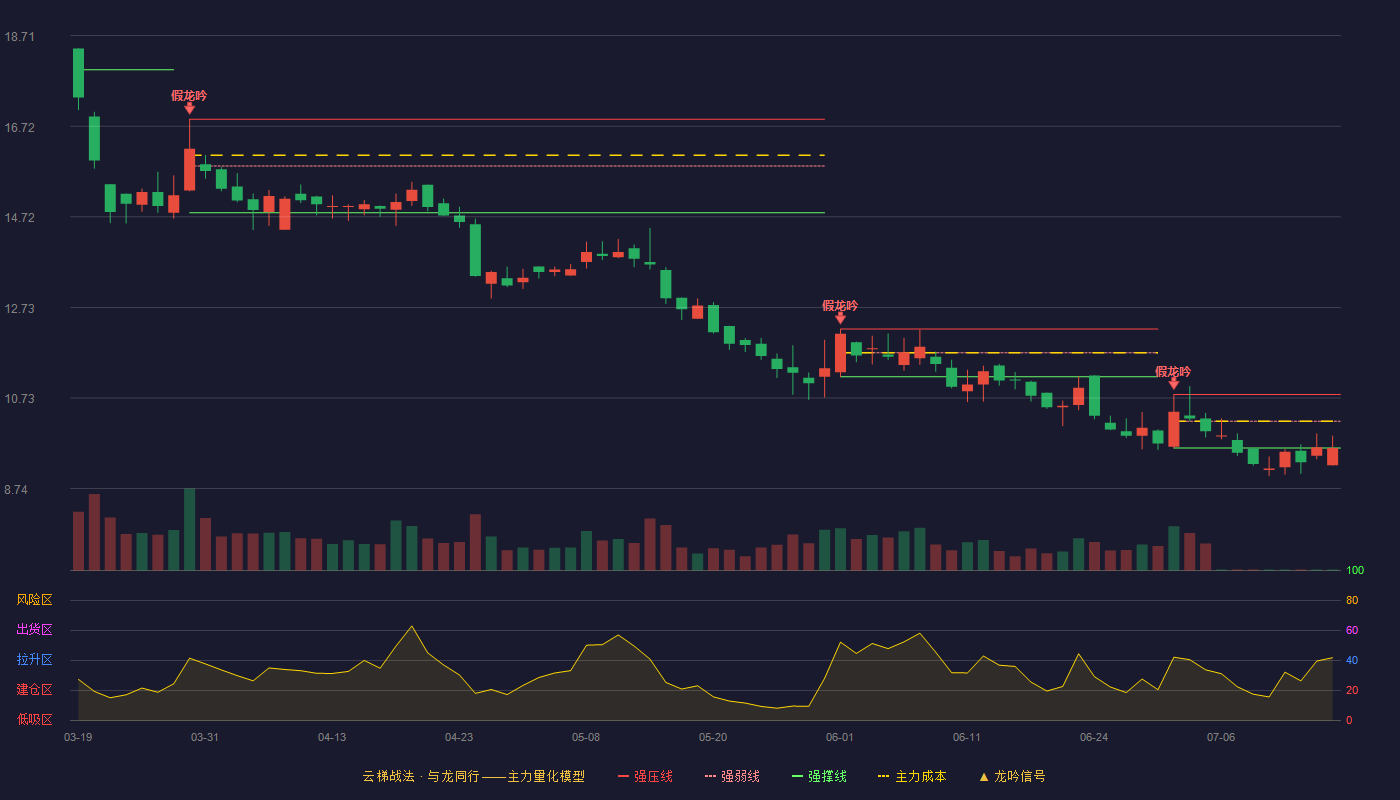This screenshot has width=1400, height=800.
Task: Click the red line icon beside 强压线
Action: click(624, 777)
